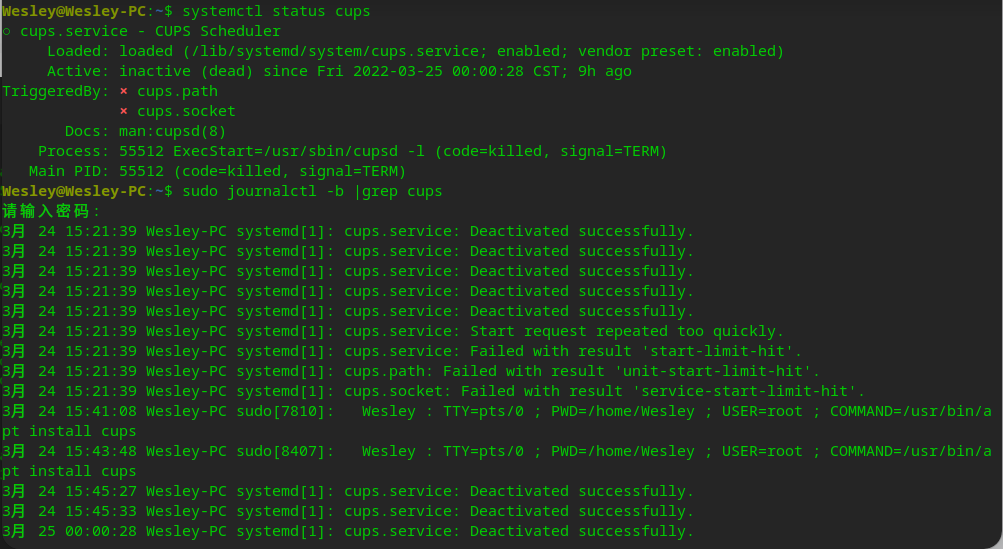
Task: Click the 请输入密码 password prompt line
Action: pyautogui.click(x=52, y=211)
